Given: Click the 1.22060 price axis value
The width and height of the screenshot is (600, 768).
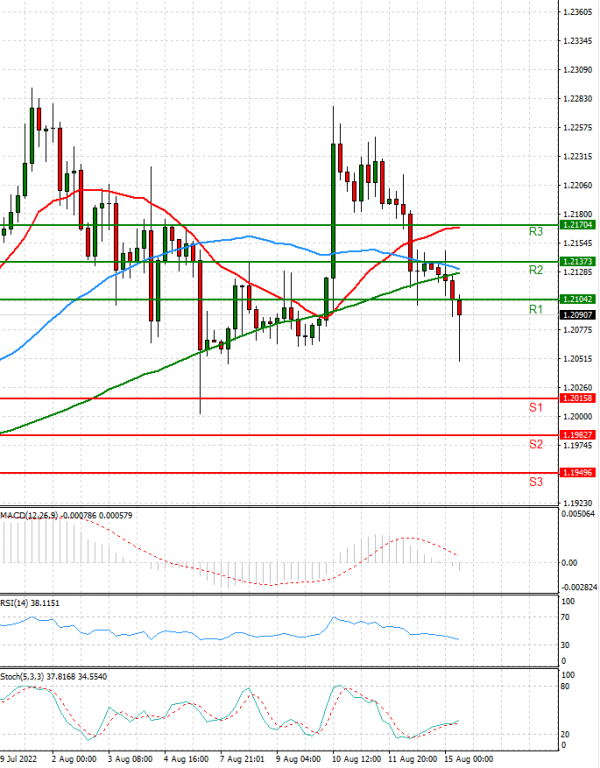Looking at the screenshot, I should [577, 185].
